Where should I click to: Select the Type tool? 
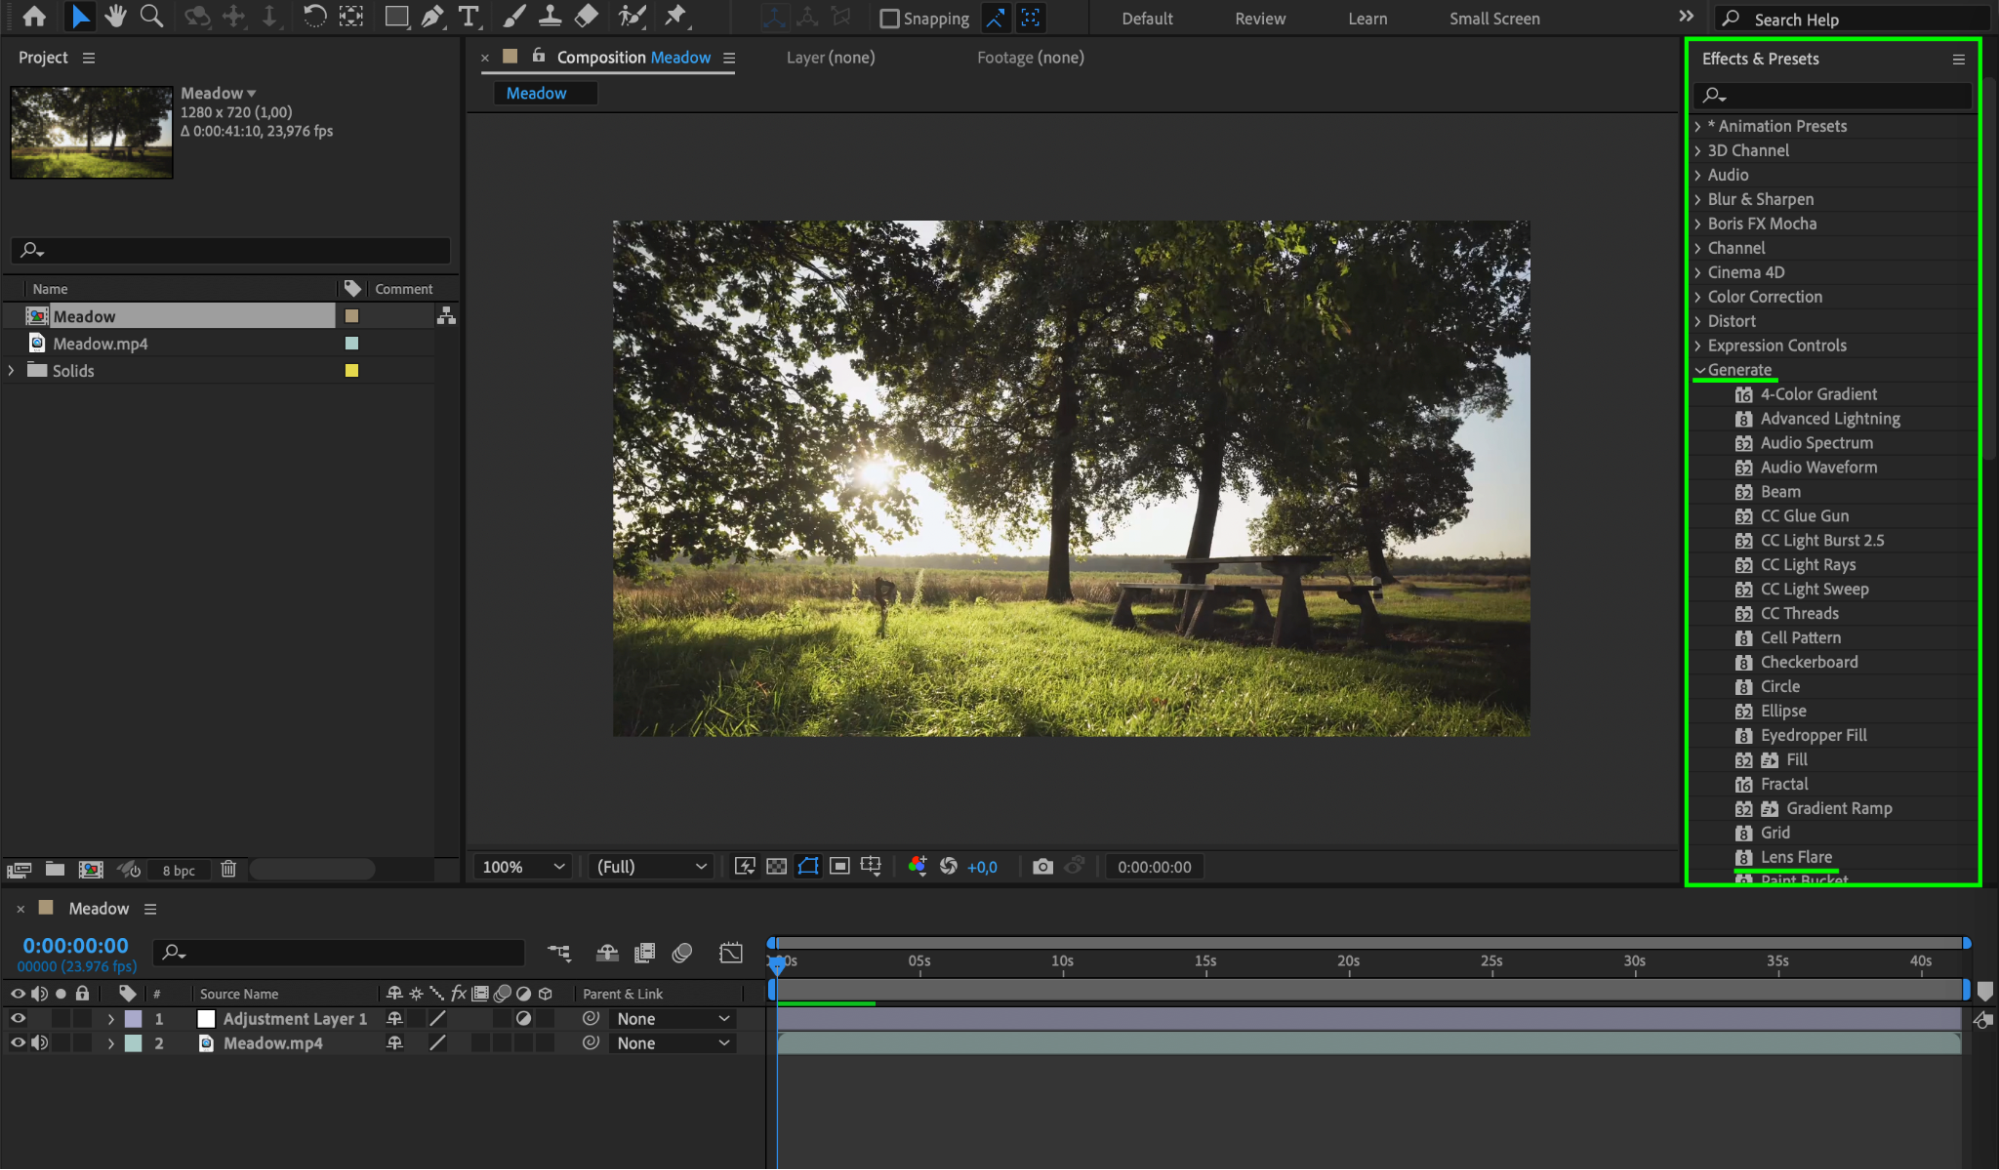click(468, 16)
